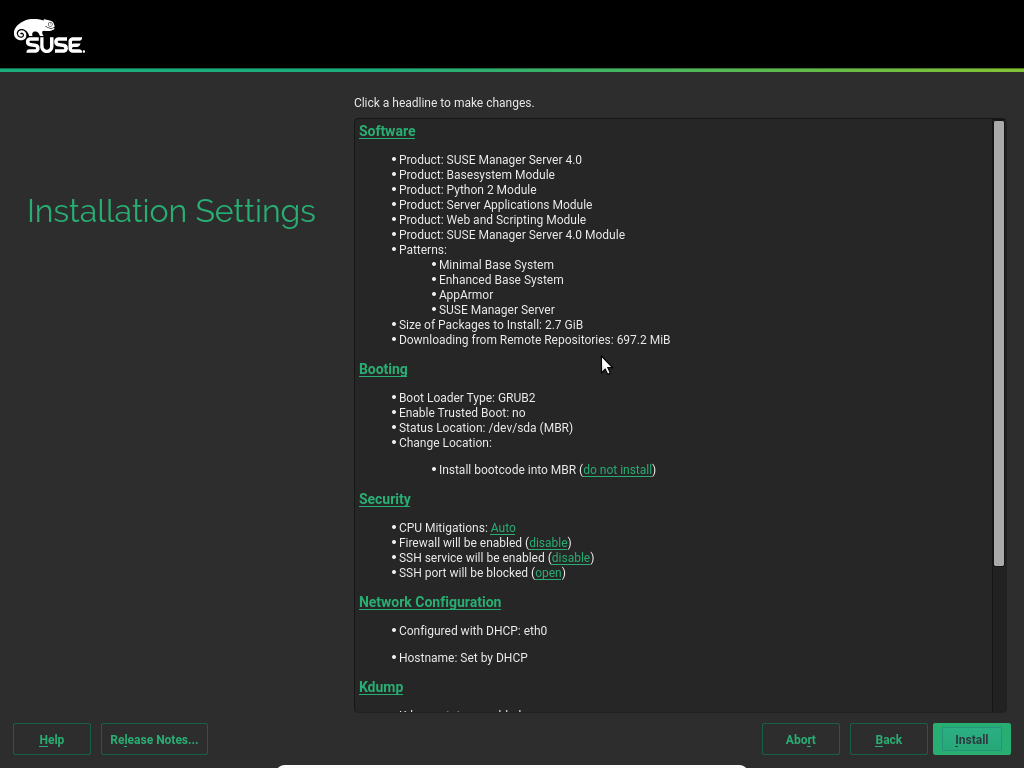The width and height of the screenshot is (1024, 768).
Task: Click 'Downloading from Remote Repositories: 697.2 MiB'
Action: (534, 340)
